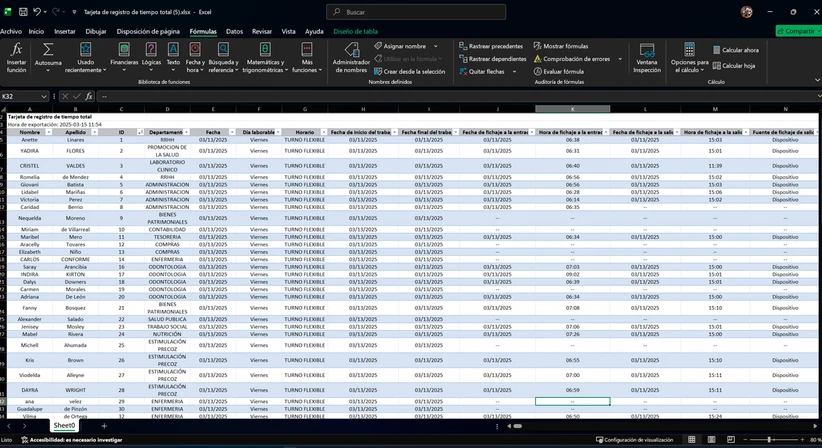
Task: Switch to the Insertar tab
Action: 65,31
